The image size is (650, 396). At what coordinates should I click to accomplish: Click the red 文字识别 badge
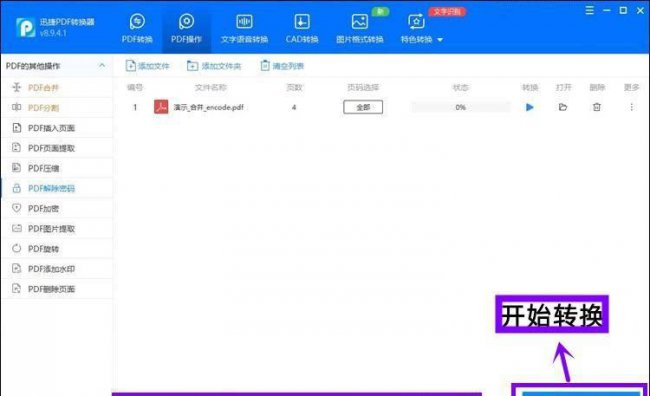[447, 12]
